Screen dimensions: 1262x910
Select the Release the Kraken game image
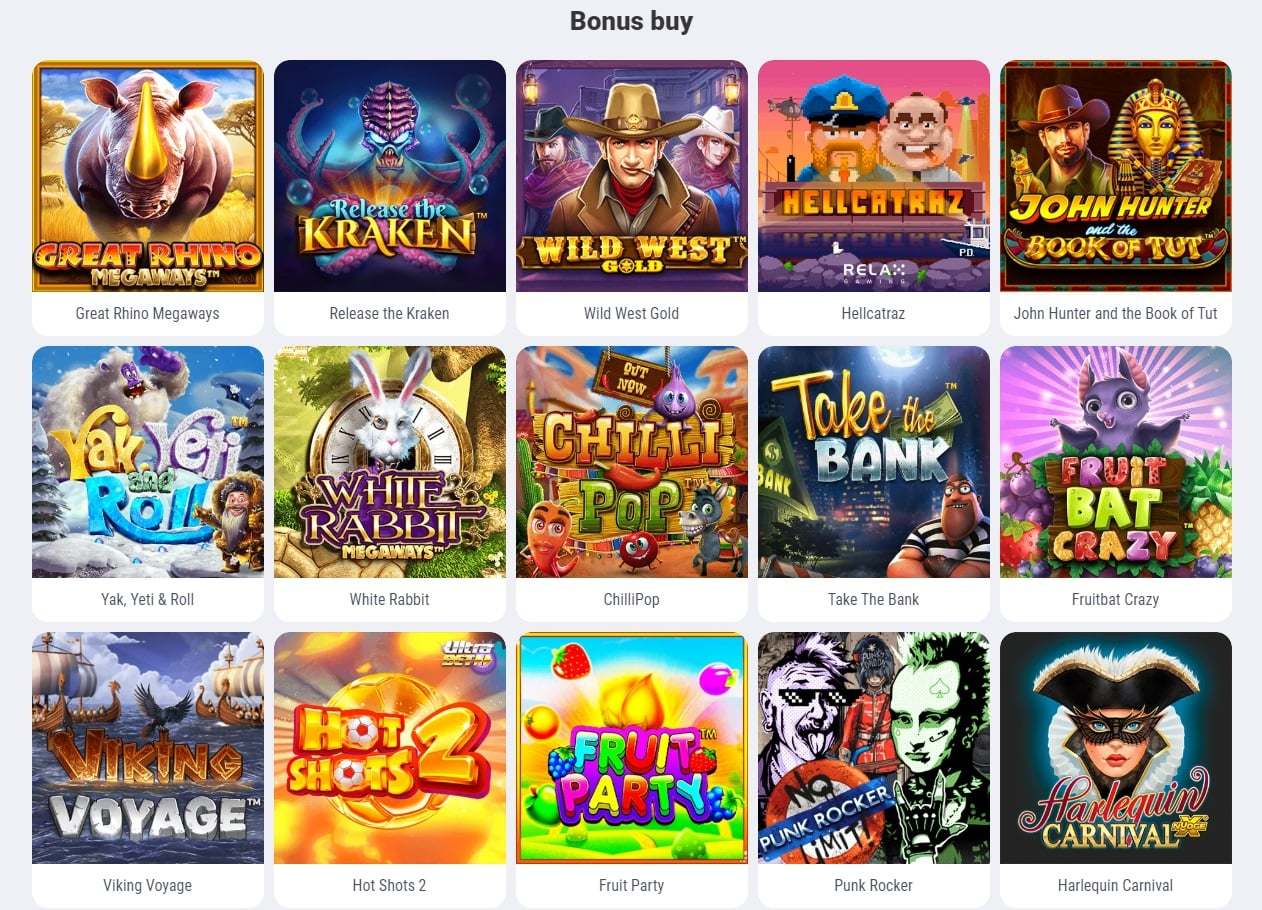tap(390, 176)
